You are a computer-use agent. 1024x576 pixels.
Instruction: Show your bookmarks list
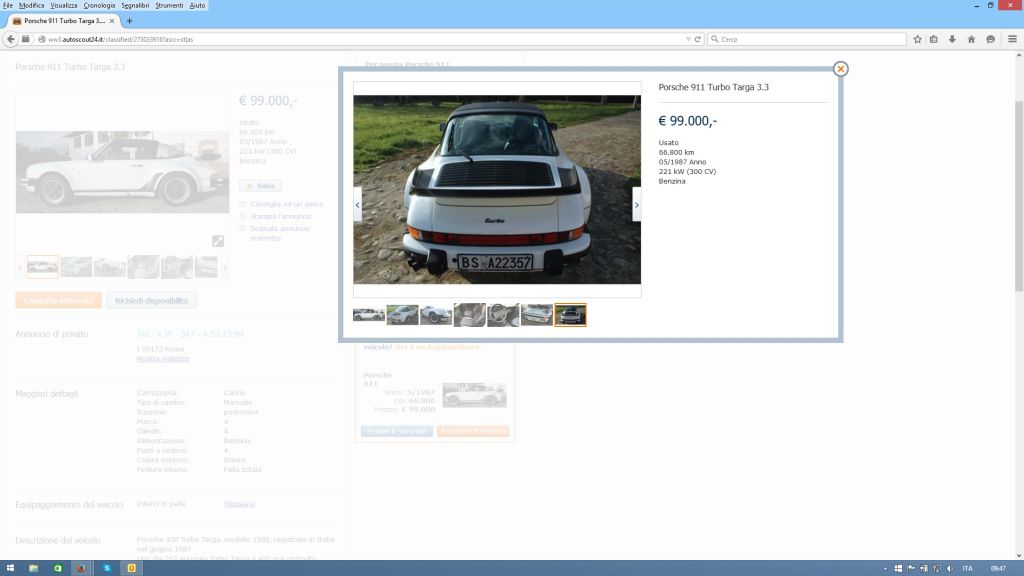[x=934, y=39]
